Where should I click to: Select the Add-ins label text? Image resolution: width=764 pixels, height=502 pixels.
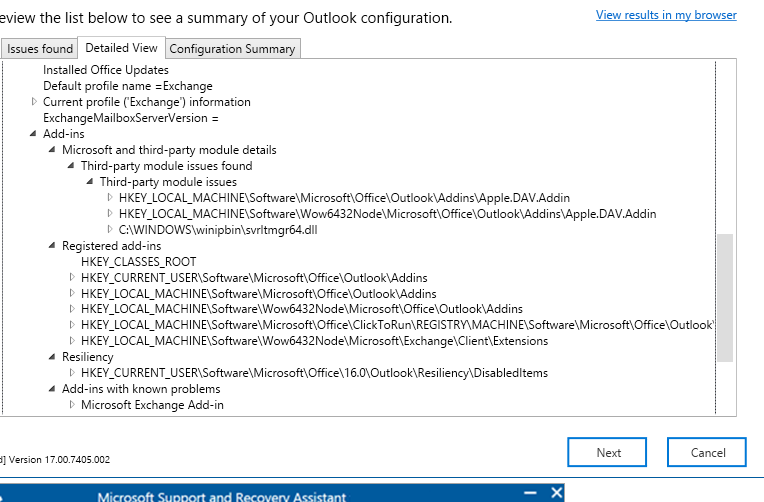click(63, 134)
